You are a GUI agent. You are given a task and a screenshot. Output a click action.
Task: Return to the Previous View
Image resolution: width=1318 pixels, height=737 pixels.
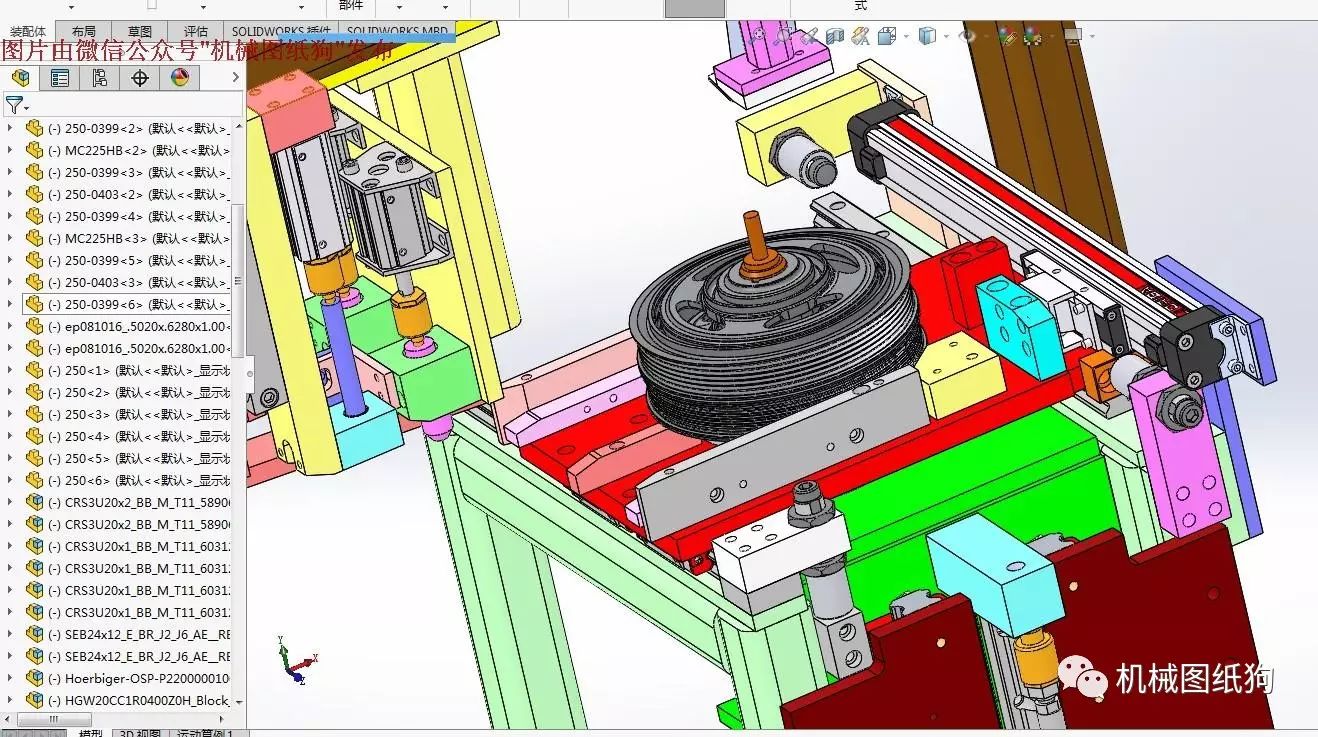tap(809, 34)
